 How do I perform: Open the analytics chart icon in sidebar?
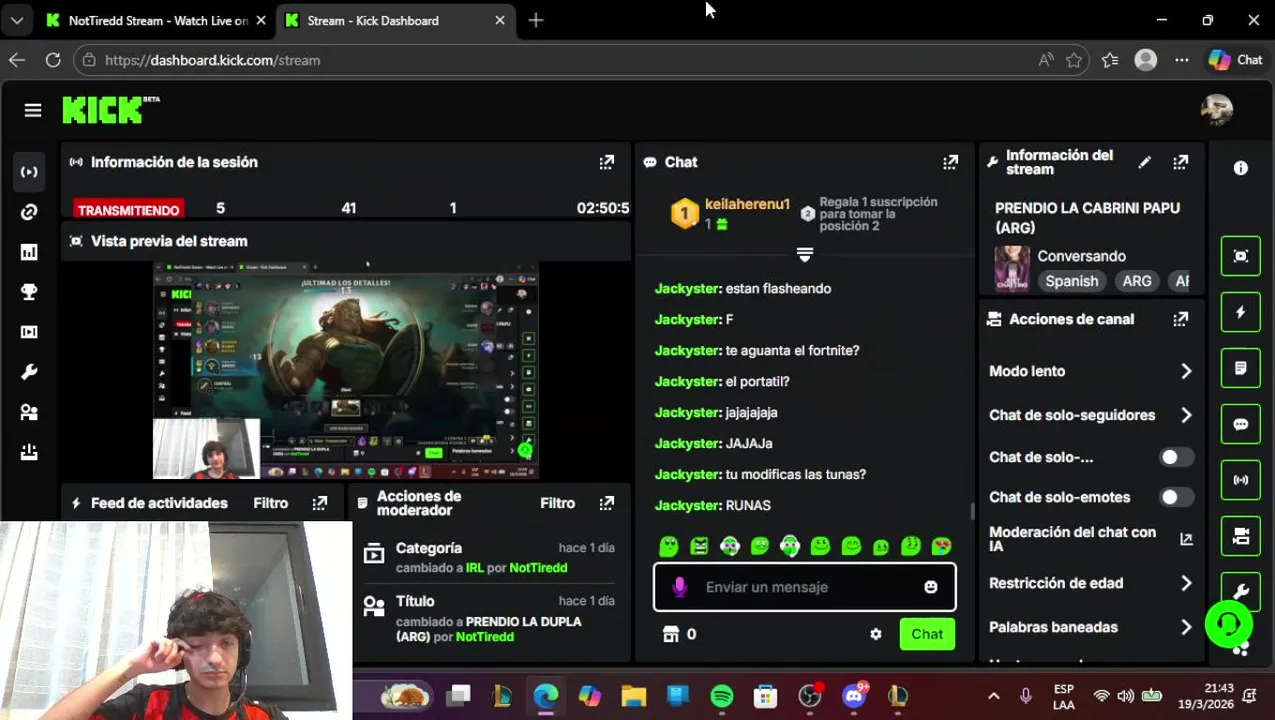click(29, 252)
